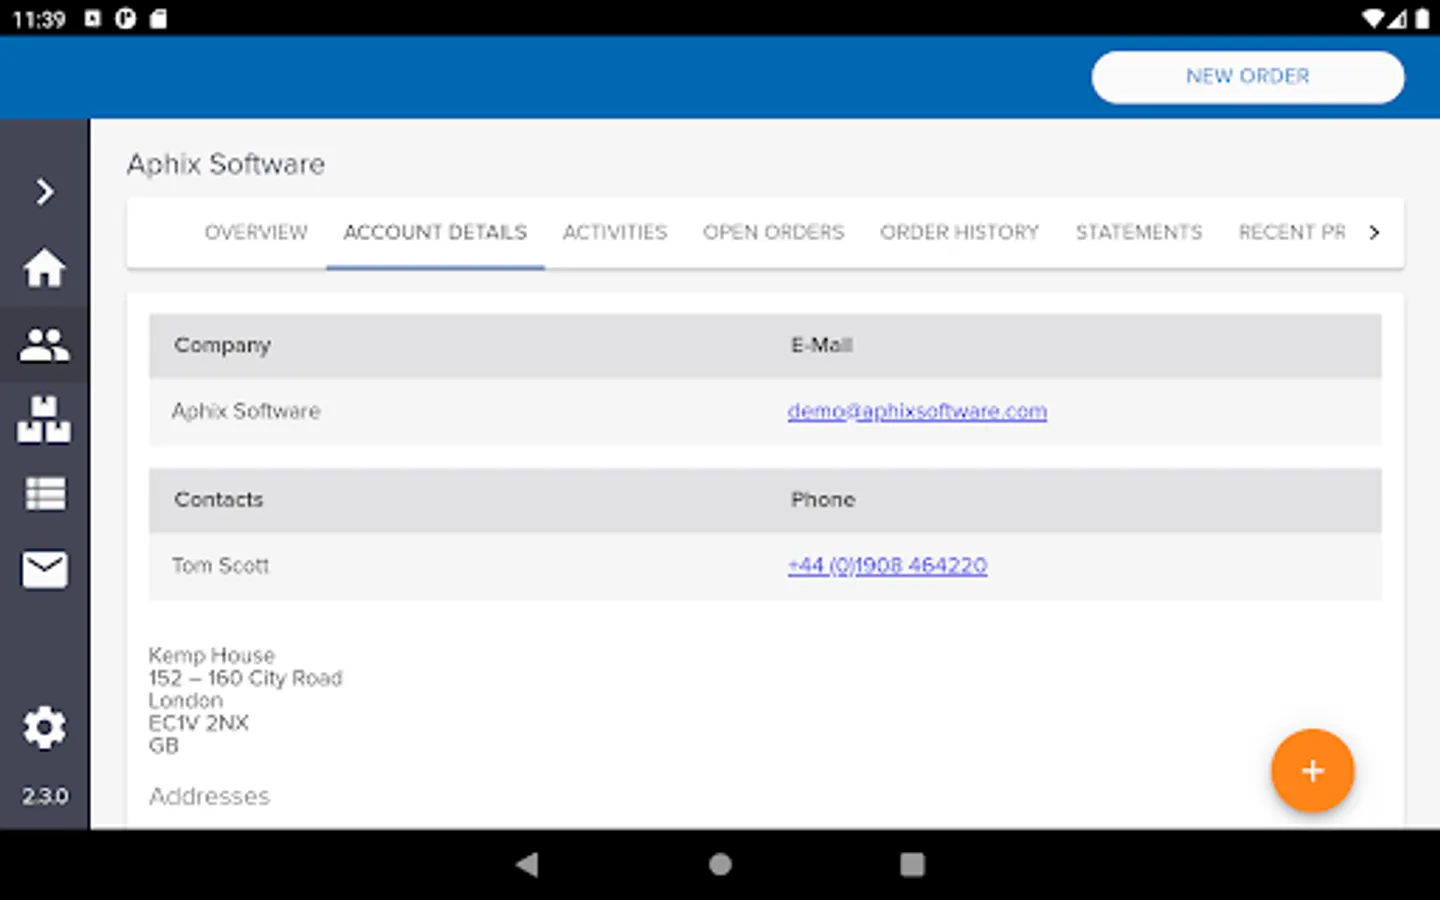Click the 152 – 160 City Road line

pos(245,678)
